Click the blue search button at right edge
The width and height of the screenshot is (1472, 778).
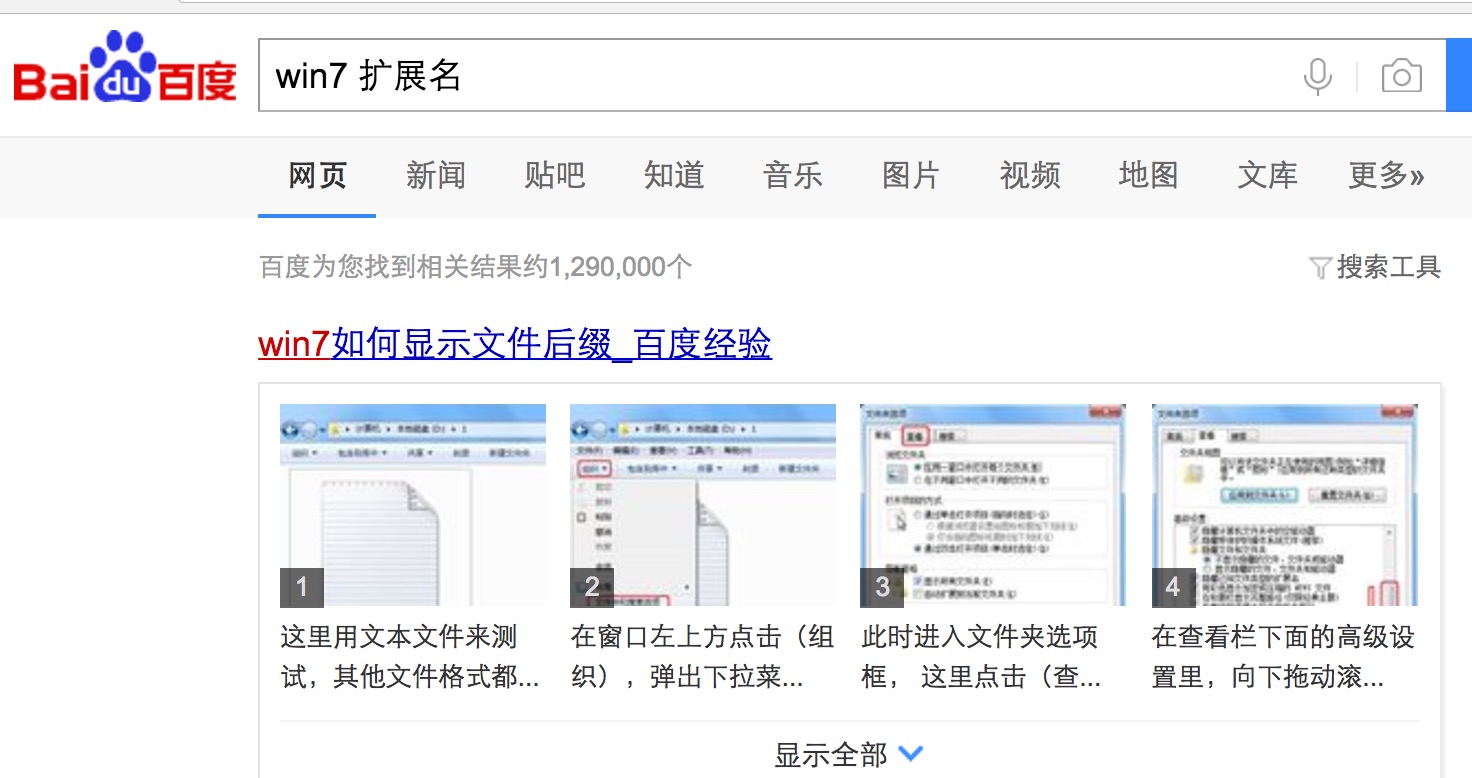pyautogui.click(x=1459, y=76)
